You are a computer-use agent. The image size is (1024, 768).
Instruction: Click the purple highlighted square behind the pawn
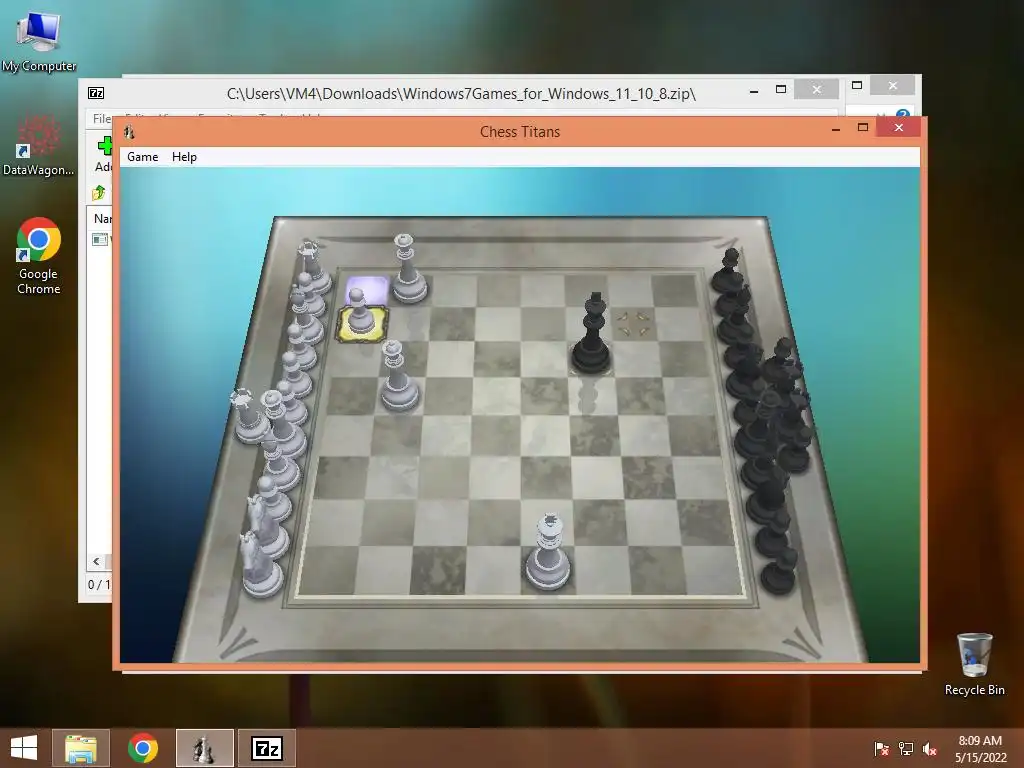pyautogui.click(x=367, y=287)
